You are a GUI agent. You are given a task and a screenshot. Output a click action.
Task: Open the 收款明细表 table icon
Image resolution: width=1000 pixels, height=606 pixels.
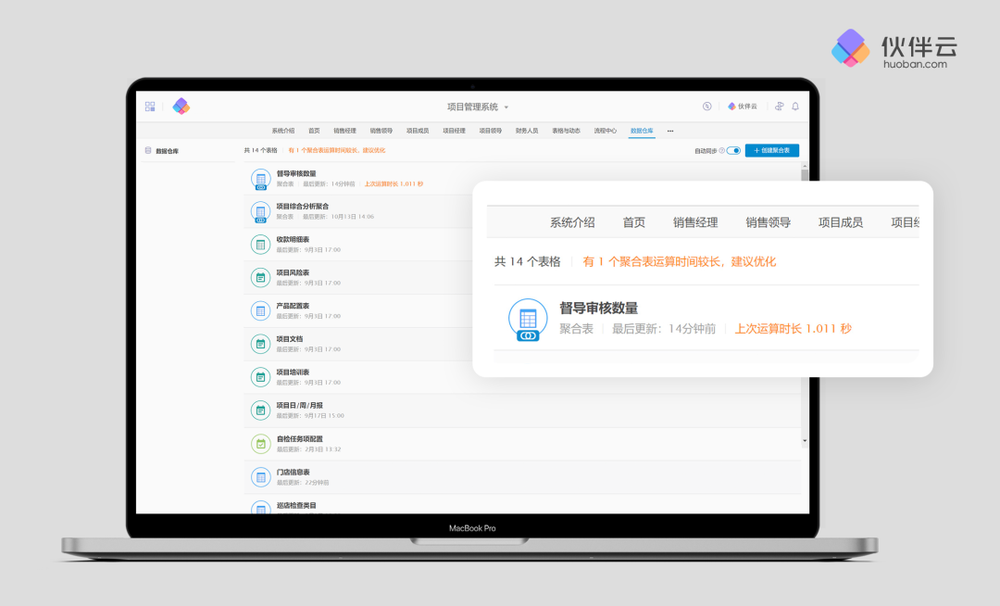(260, 244)
